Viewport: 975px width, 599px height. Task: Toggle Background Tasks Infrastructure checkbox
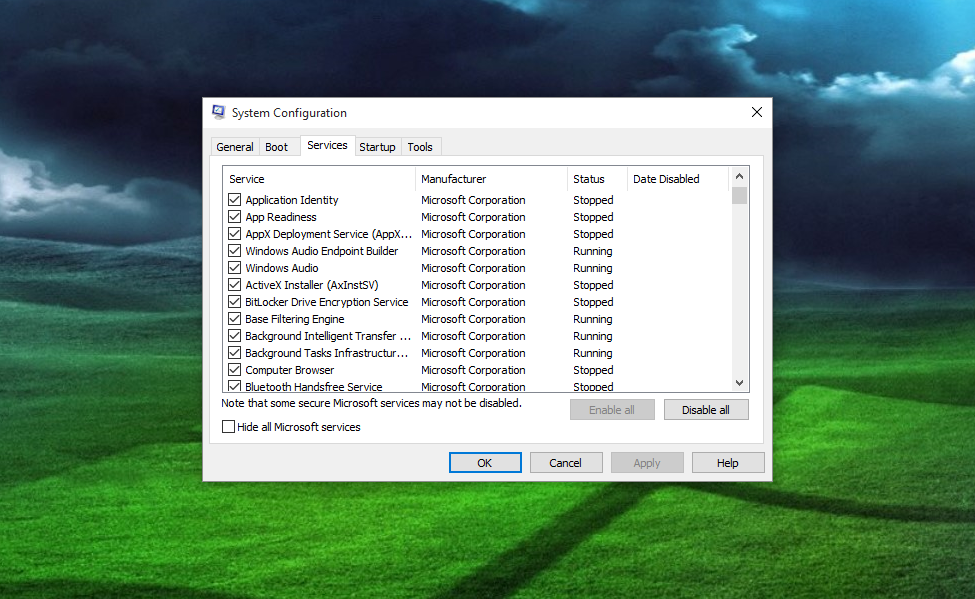point(234,353)
